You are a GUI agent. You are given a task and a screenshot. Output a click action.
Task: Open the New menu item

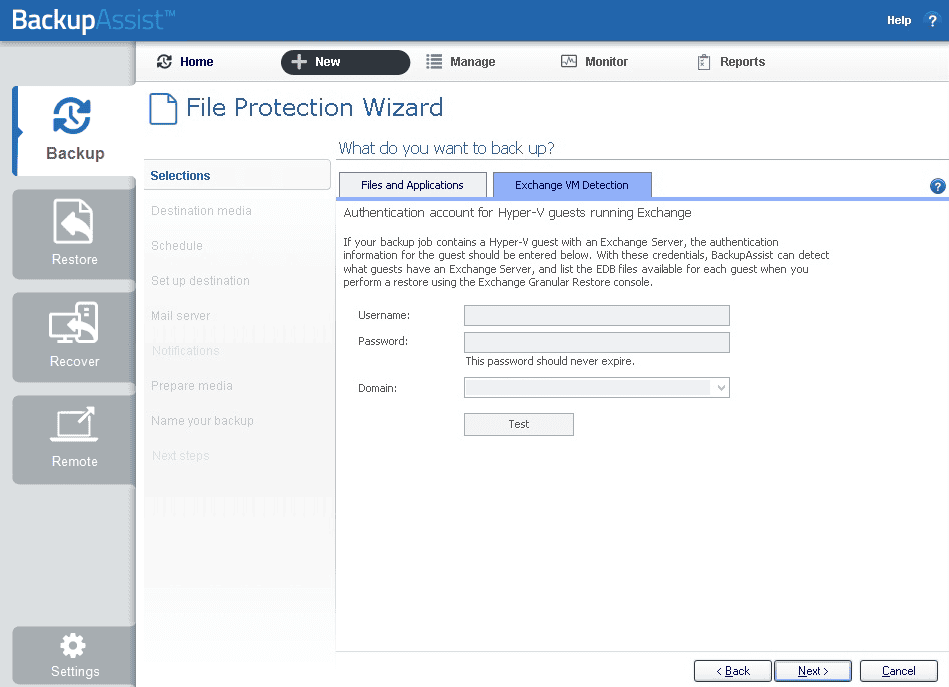tap(344, 62)
